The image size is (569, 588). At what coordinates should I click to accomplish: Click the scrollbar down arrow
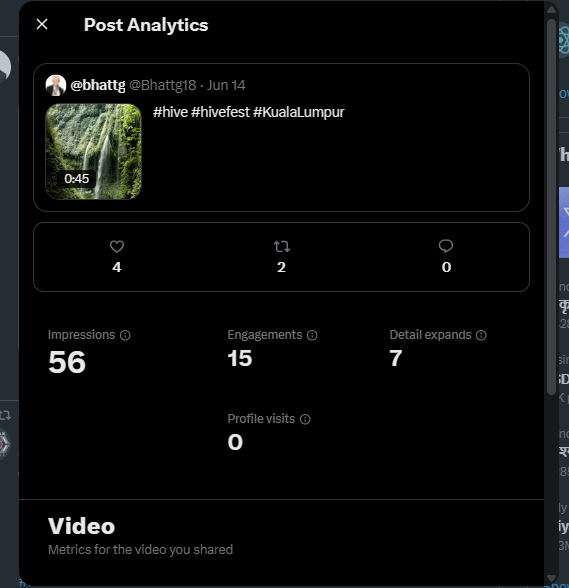click(x=551, y=578)
